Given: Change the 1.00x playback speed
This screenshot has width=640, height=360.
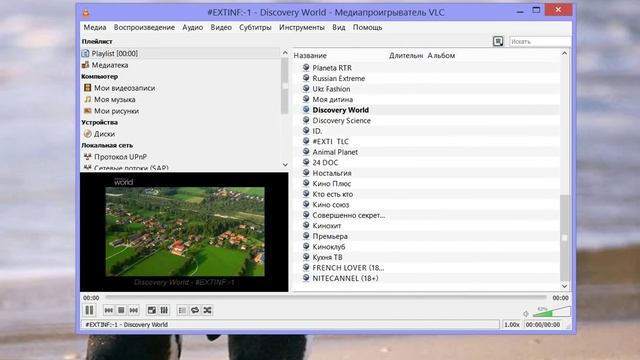Looking at the screenshot, I should point(511,324).
